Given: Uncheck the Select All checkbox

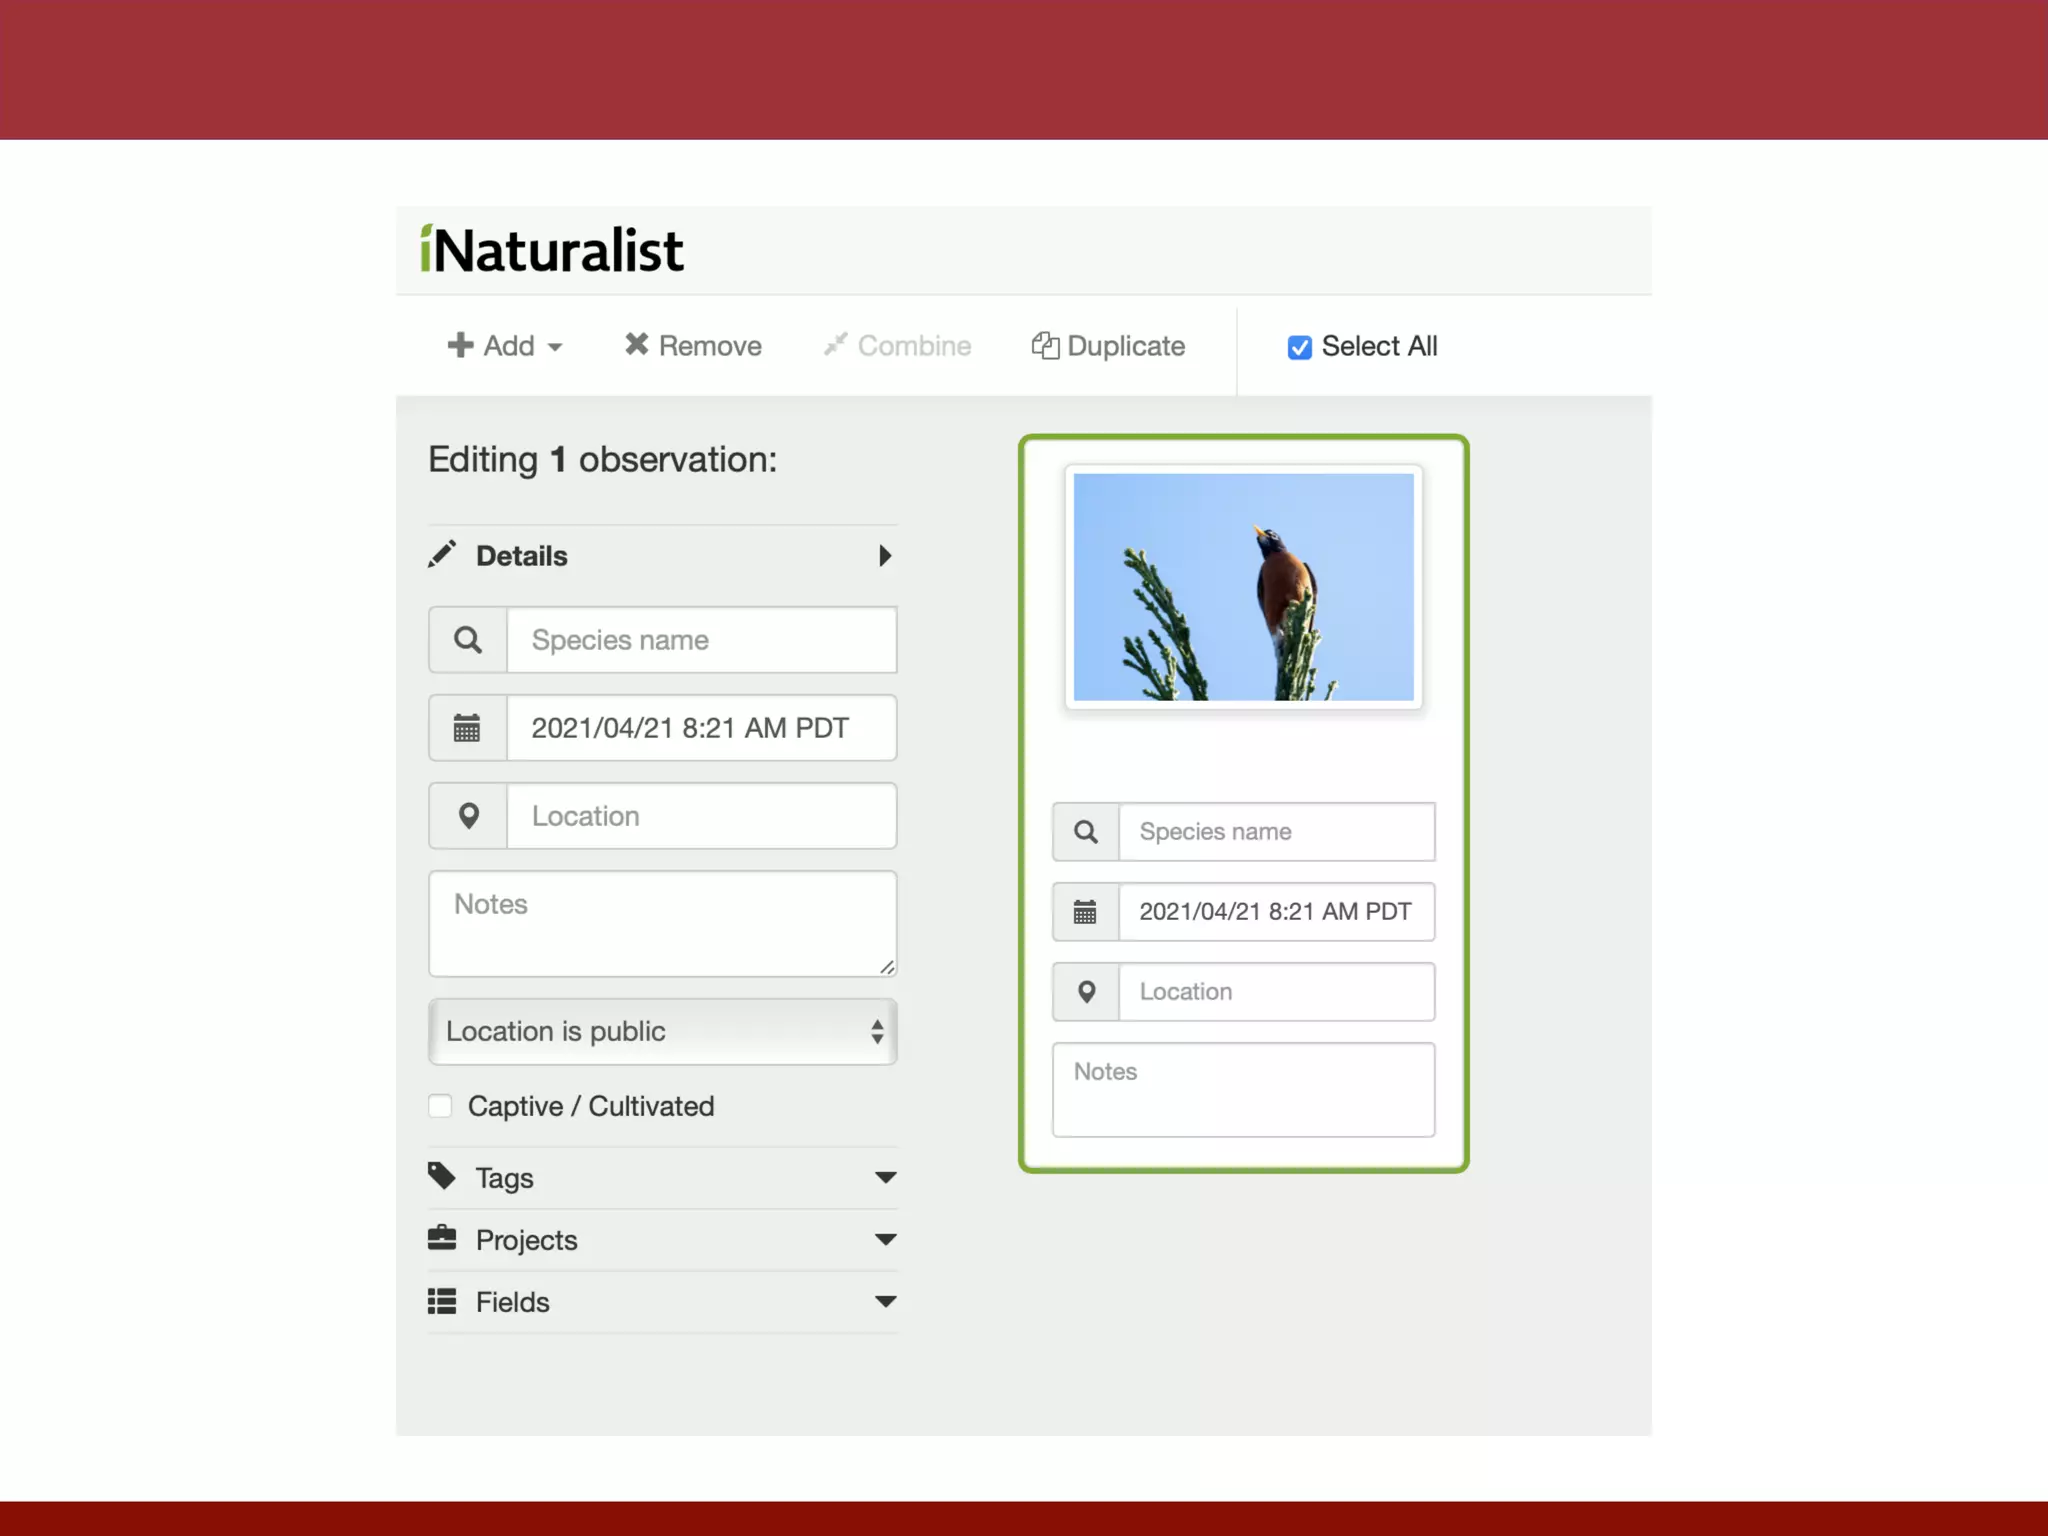Looking at the screenshot, I should [1299, 347].
